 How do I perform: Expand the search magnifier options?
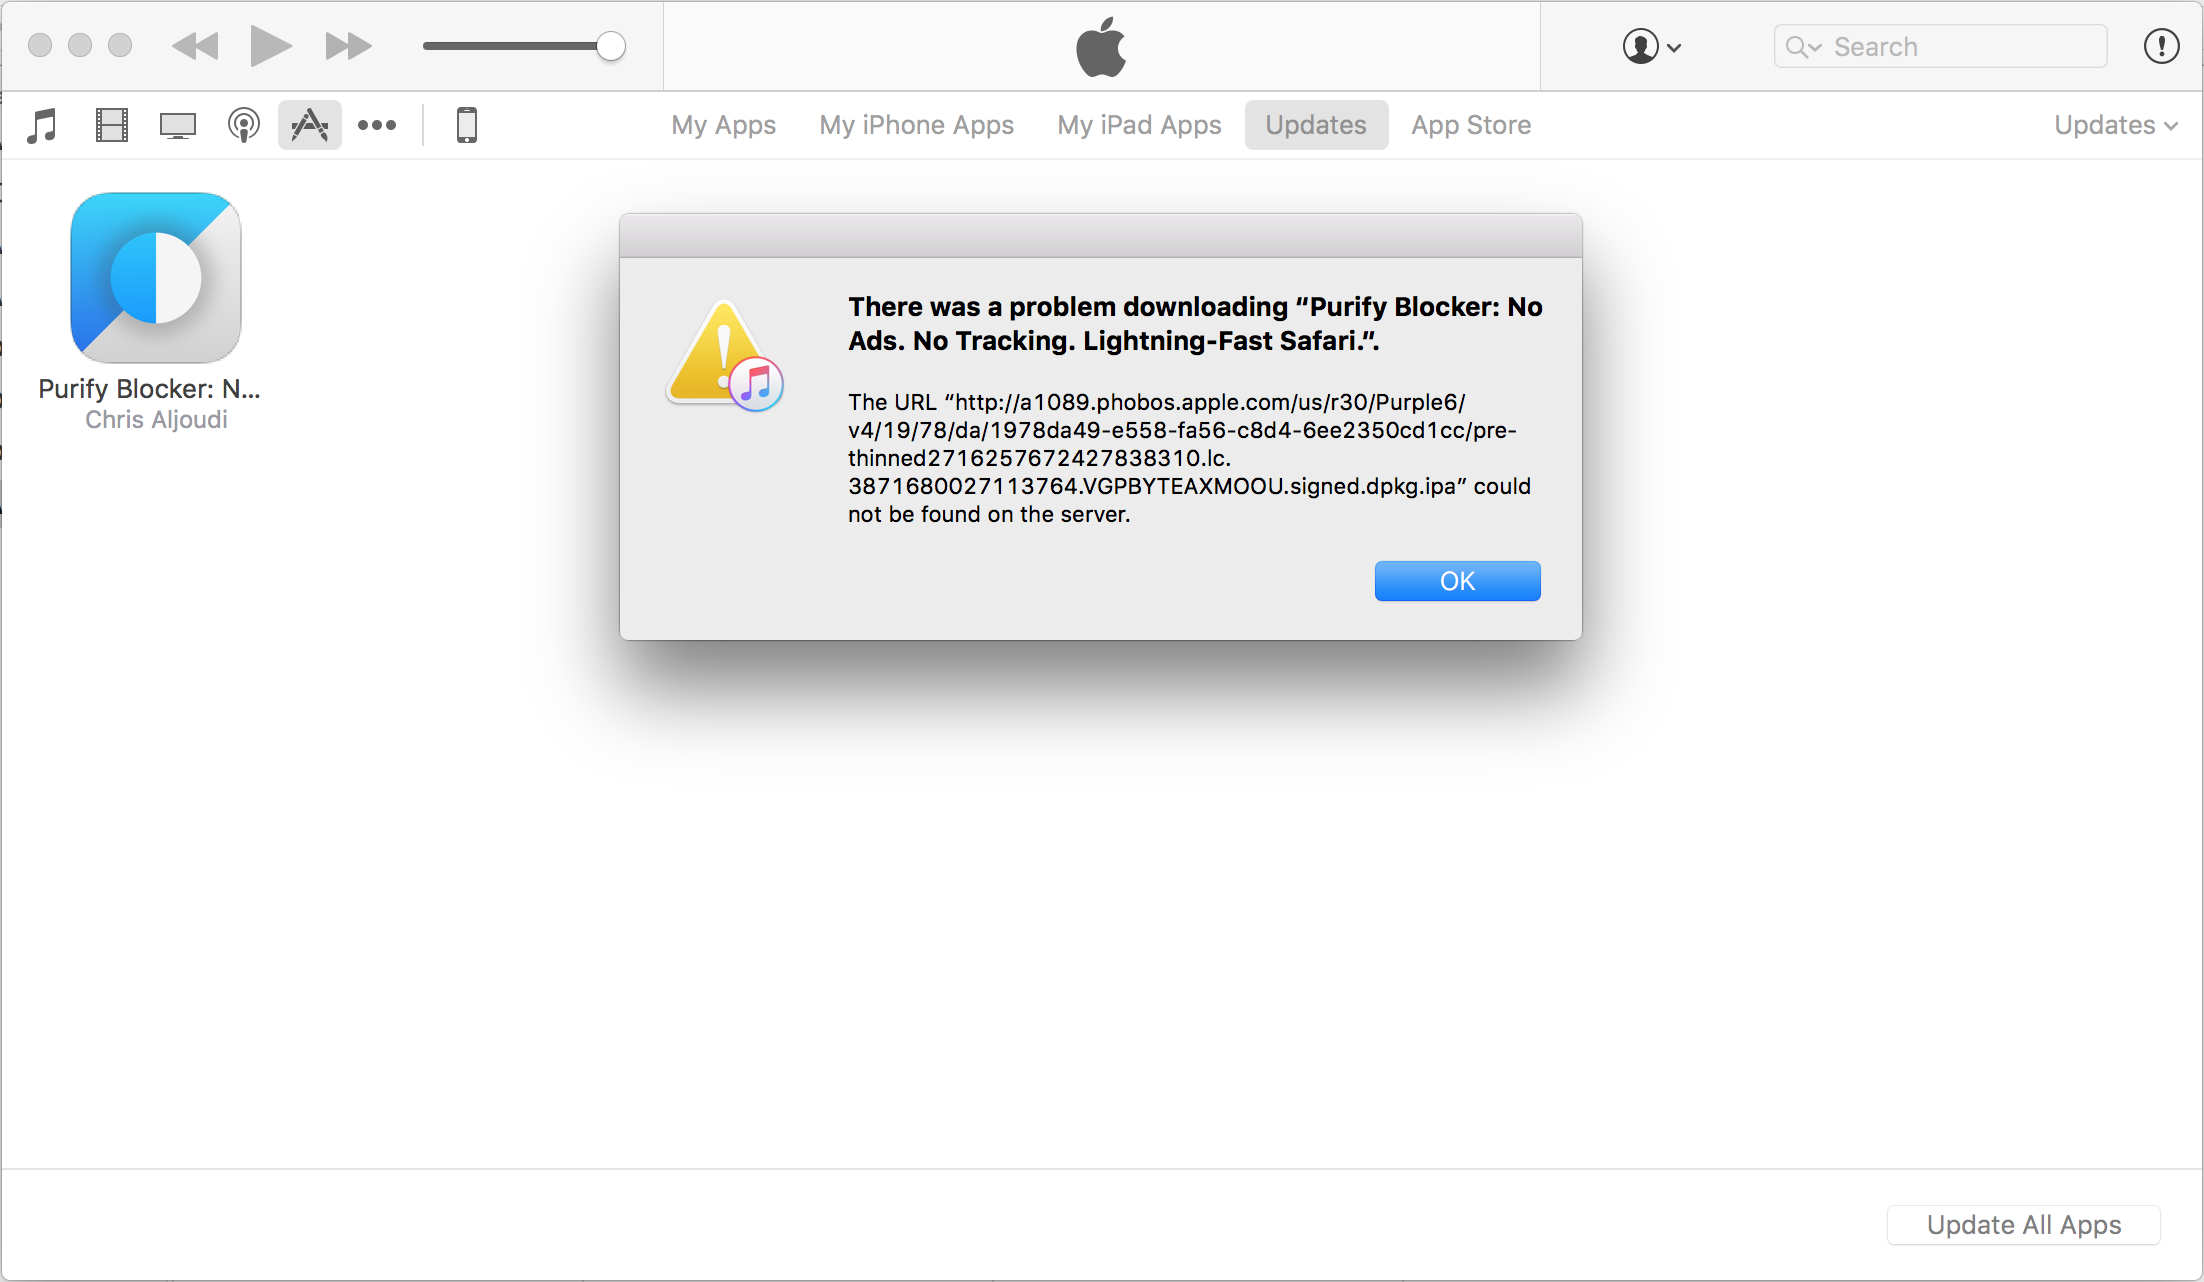coord(1804,47)
